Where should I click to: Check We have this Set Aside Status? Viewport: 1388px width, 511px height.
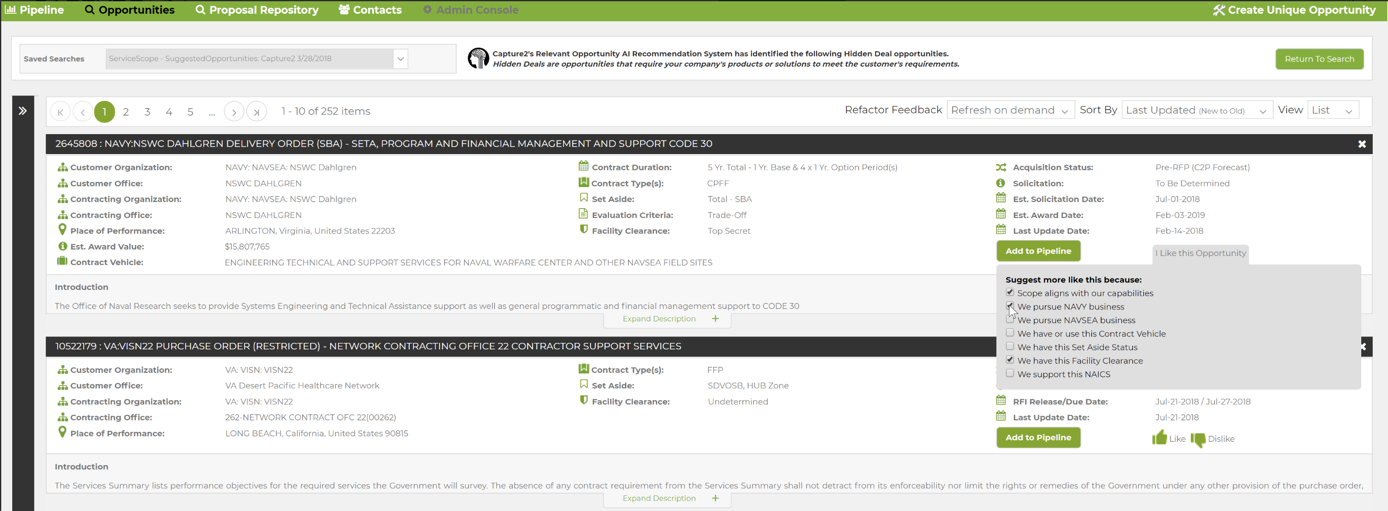tap(1010, 347)
